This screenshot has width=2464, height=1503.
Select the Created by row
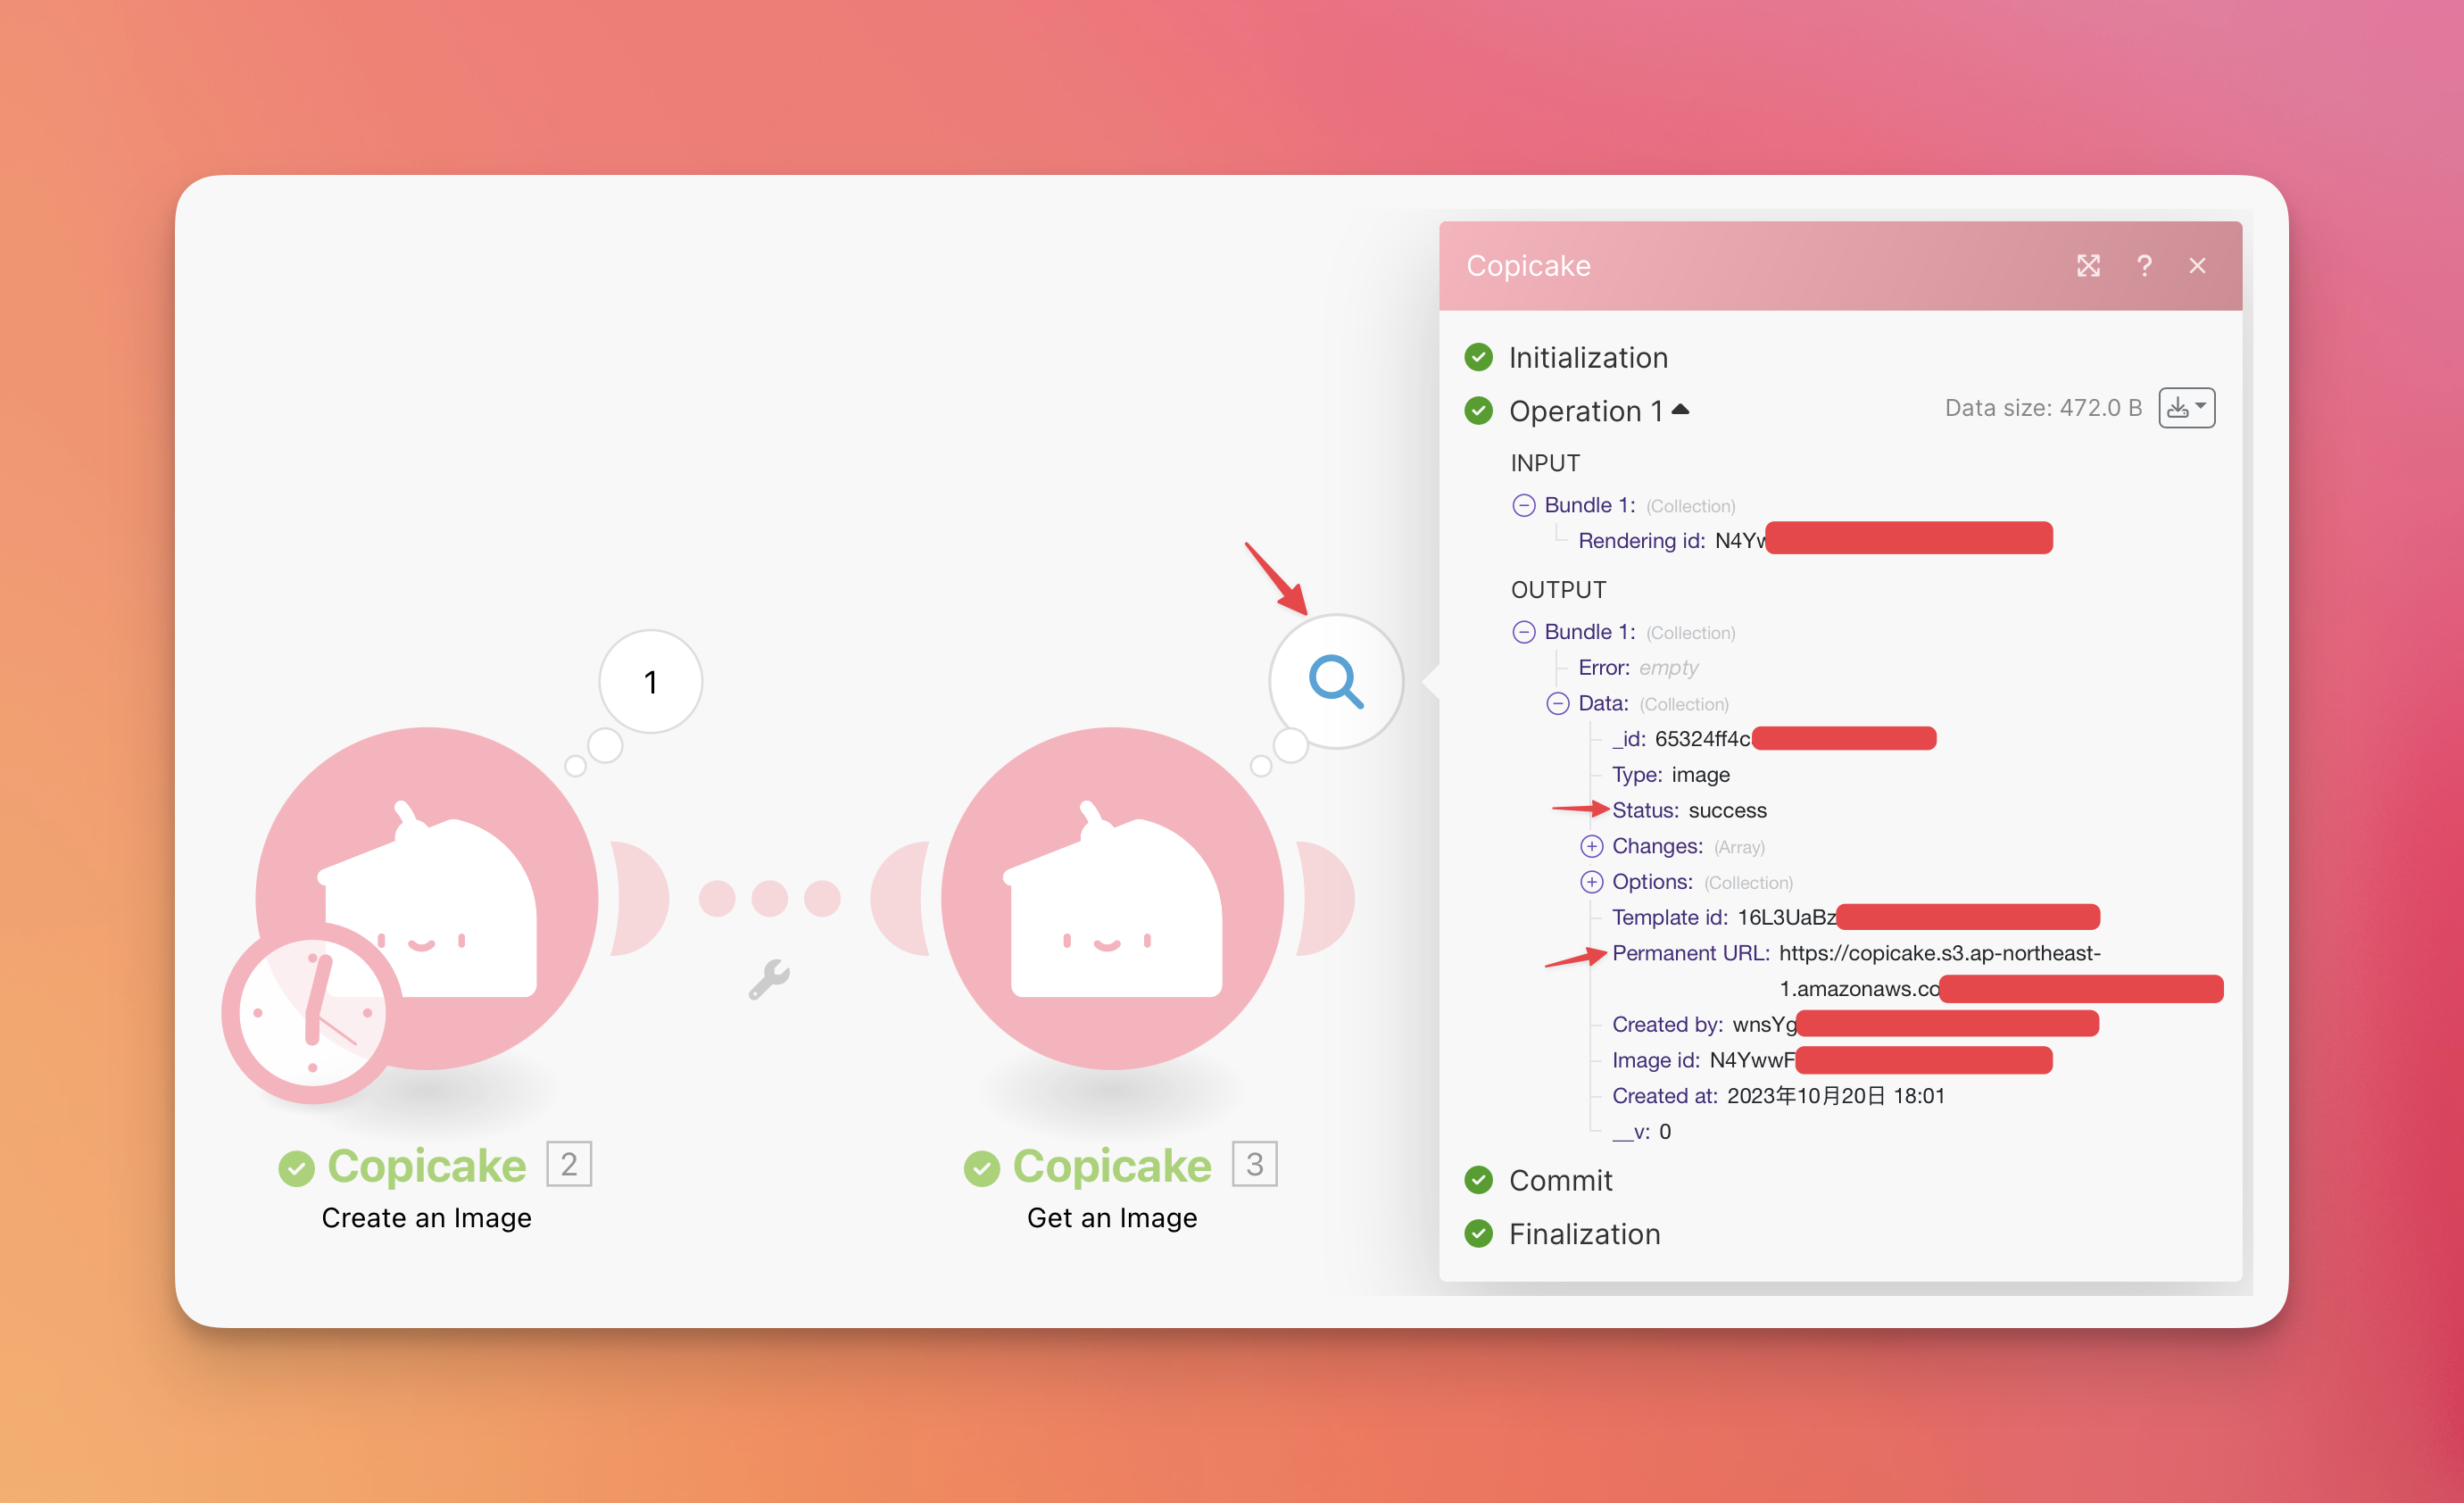tap(1855, 1024)
